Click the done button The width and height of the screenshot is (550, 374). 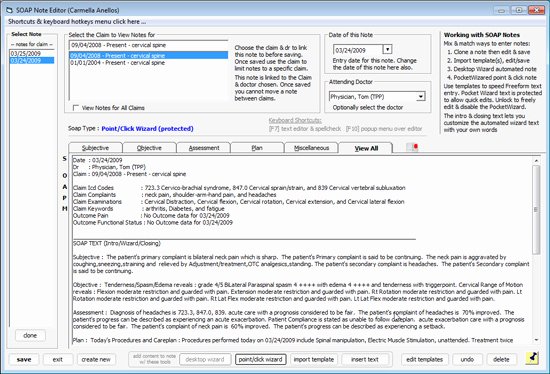(x=30, y=335)
